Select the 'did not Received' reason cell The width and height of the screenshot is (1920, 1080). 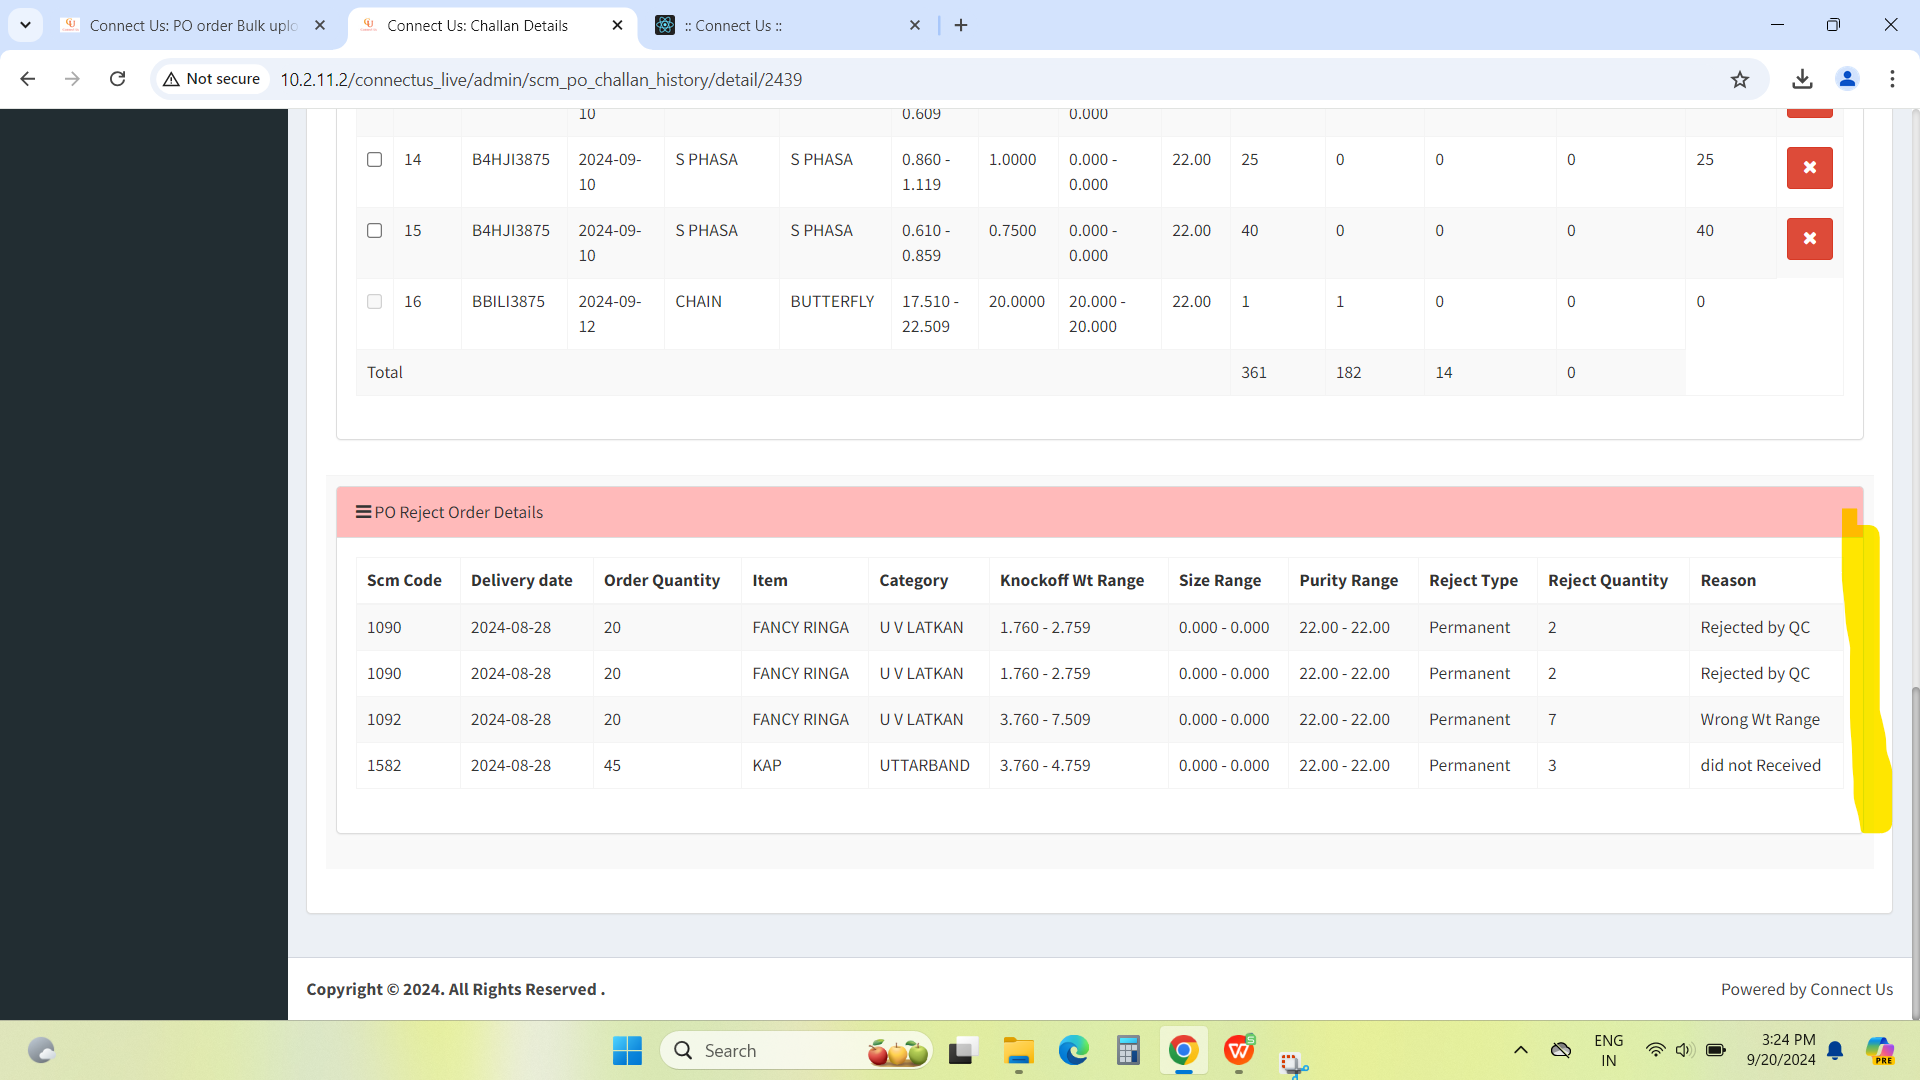tap(1760, 765)
